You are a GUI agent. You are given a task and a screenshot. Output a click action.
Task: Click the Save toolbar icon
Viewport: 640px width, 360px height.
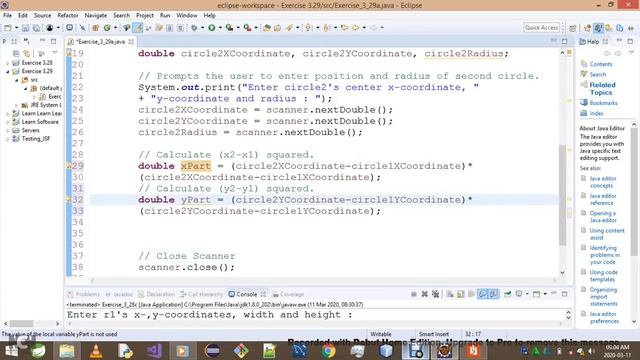[25, 28]
